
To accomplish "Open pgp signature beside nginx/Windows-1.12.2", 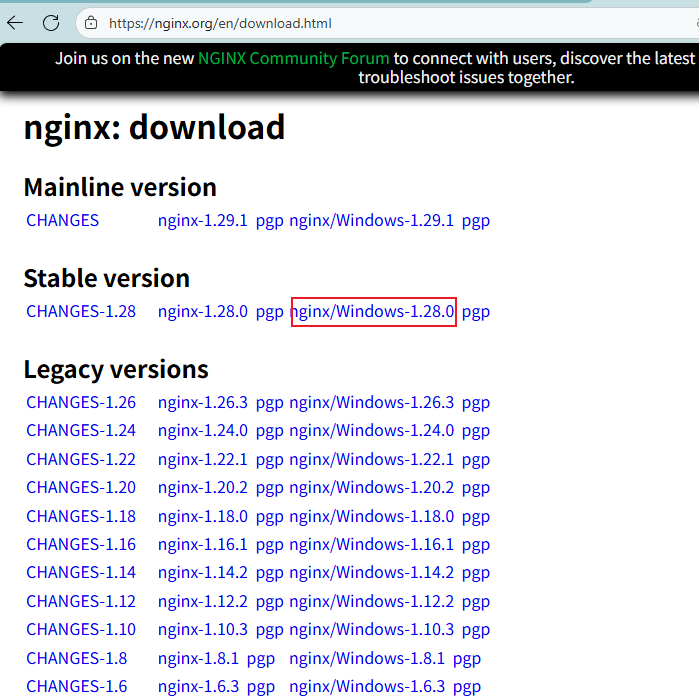I will [476, 602].
